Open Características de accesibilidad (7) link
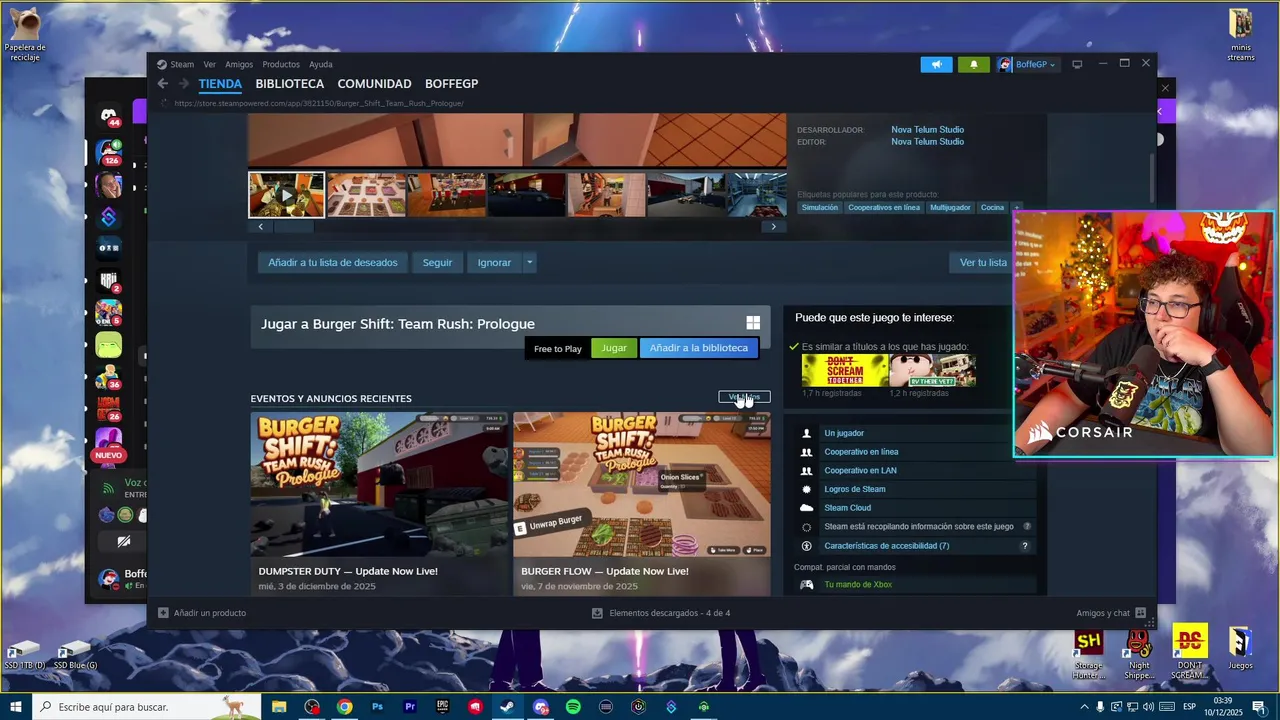 pos(887,546)
